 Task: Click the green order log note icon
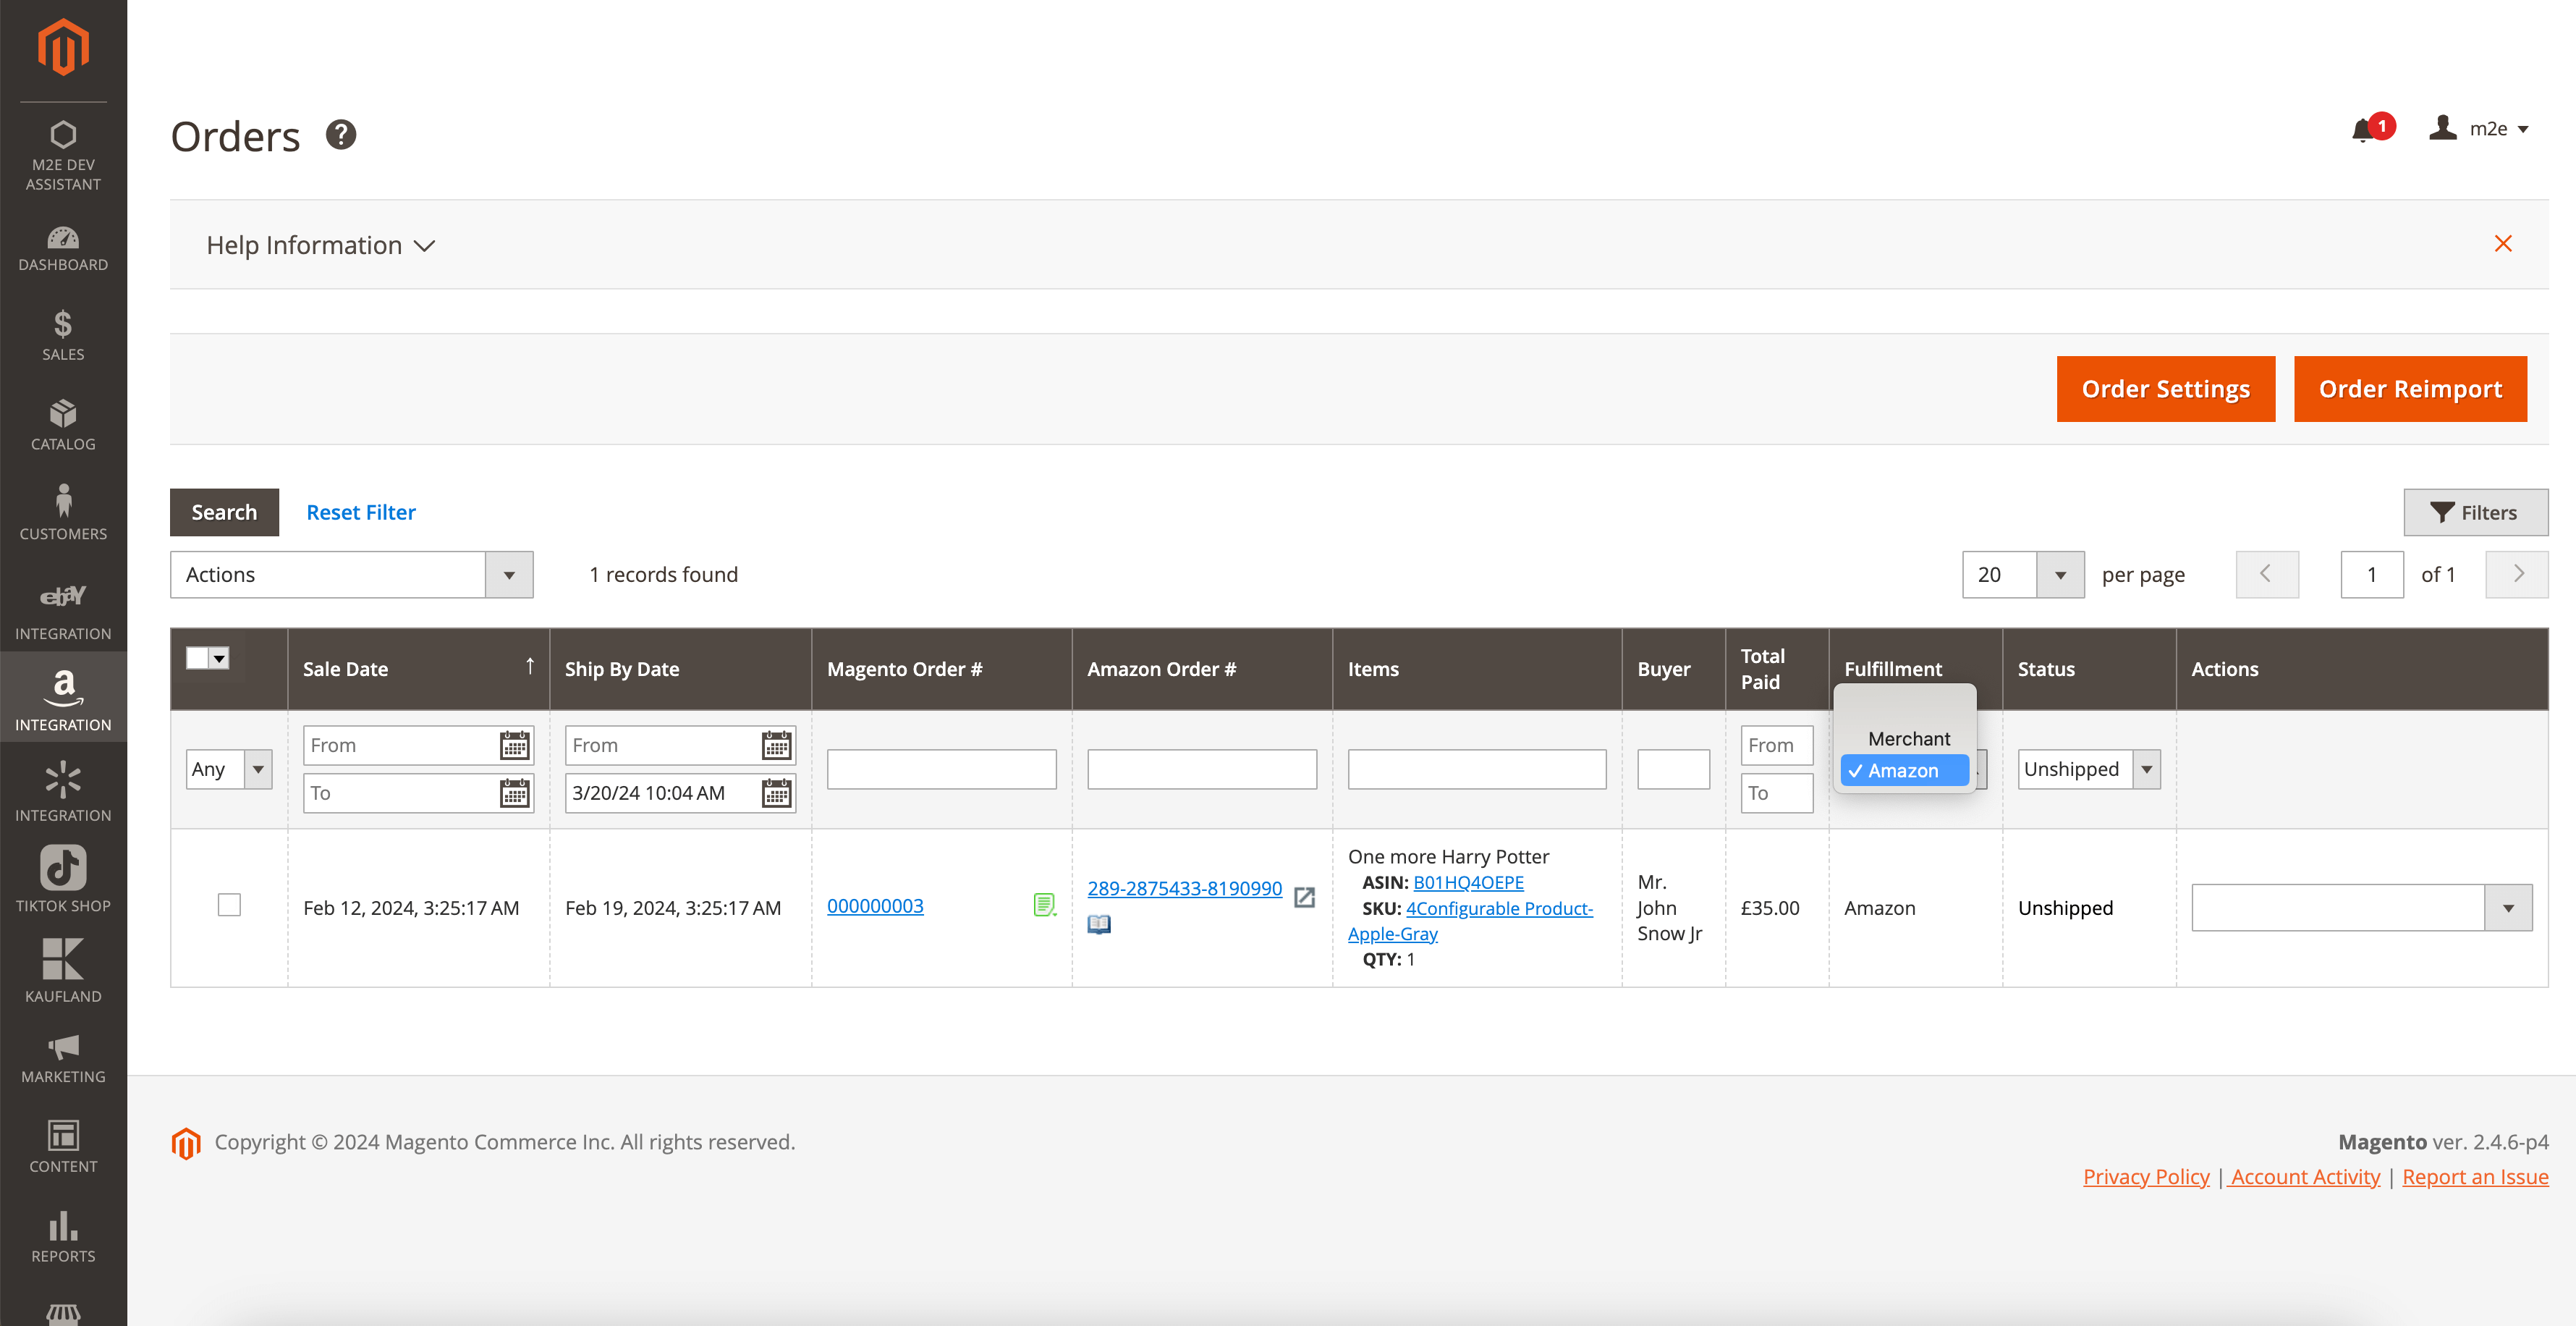1043,905
